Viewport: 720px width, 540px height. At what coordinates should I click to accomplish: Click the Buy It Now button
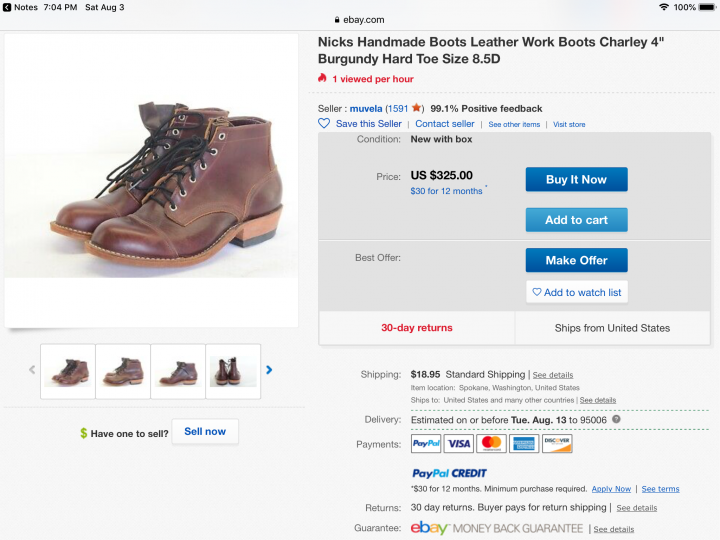coord(577,180)
